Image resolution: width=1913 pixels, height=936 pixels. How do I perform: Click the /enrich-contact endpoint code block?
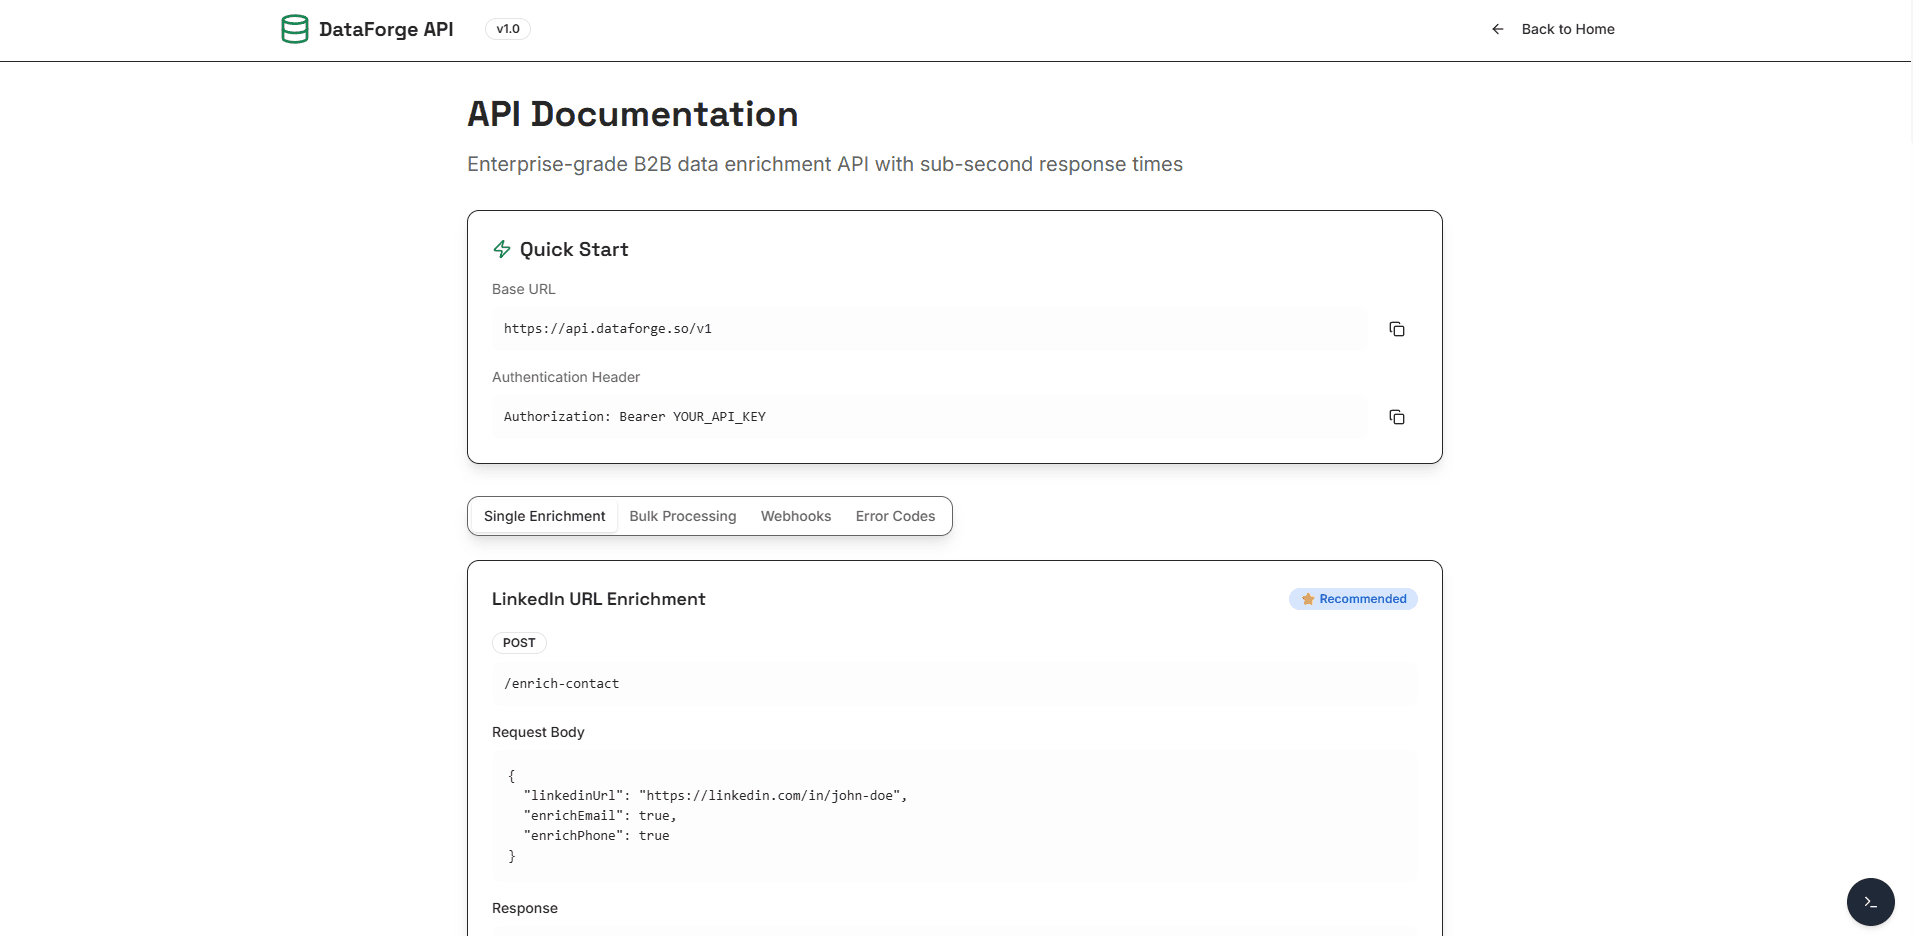click(954, 684)
